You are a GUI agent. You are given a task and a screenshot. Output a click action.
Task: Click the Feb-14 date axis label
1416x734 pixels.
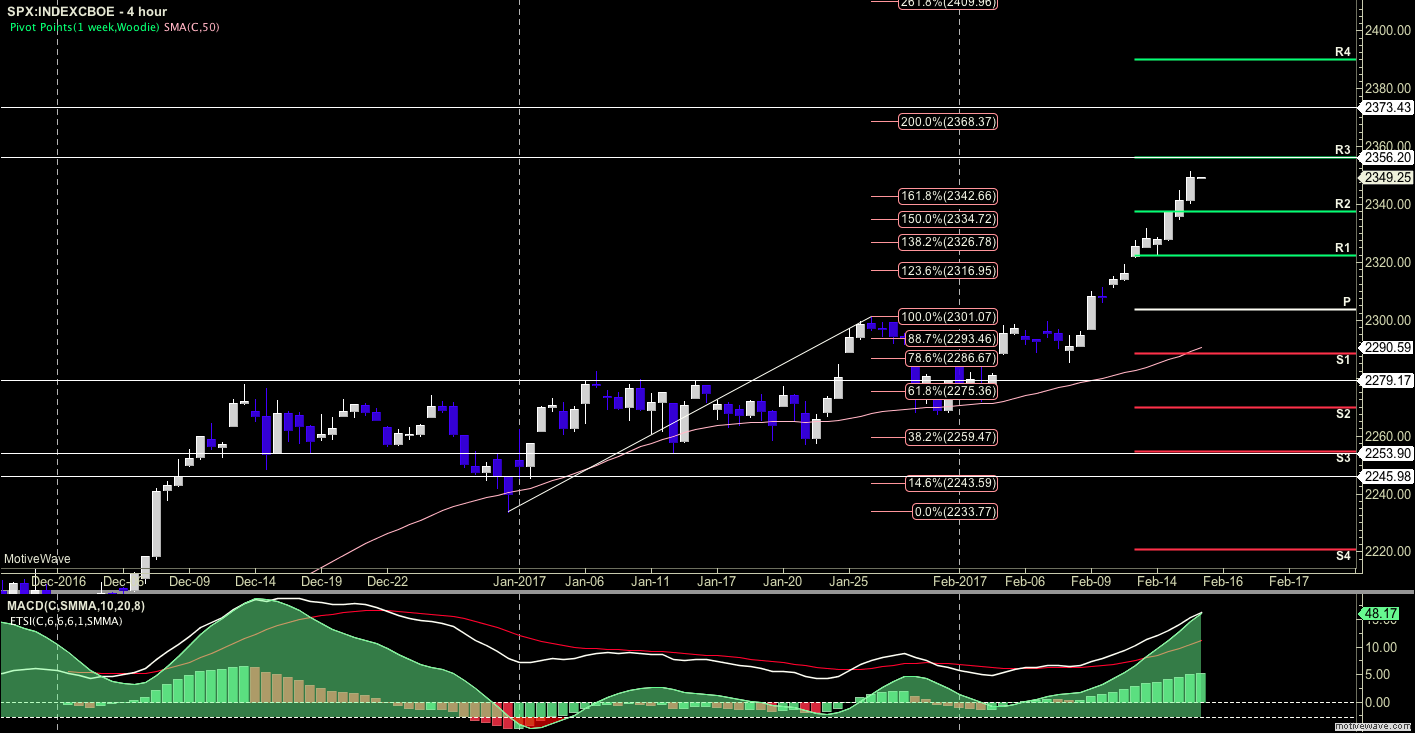(x=1158, y=581)
